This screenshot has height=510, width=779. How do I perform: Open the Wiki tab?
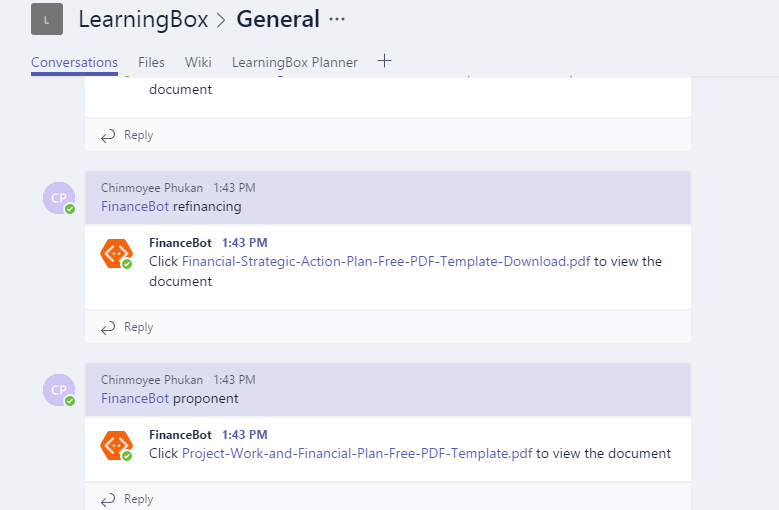tap(198, 62)
